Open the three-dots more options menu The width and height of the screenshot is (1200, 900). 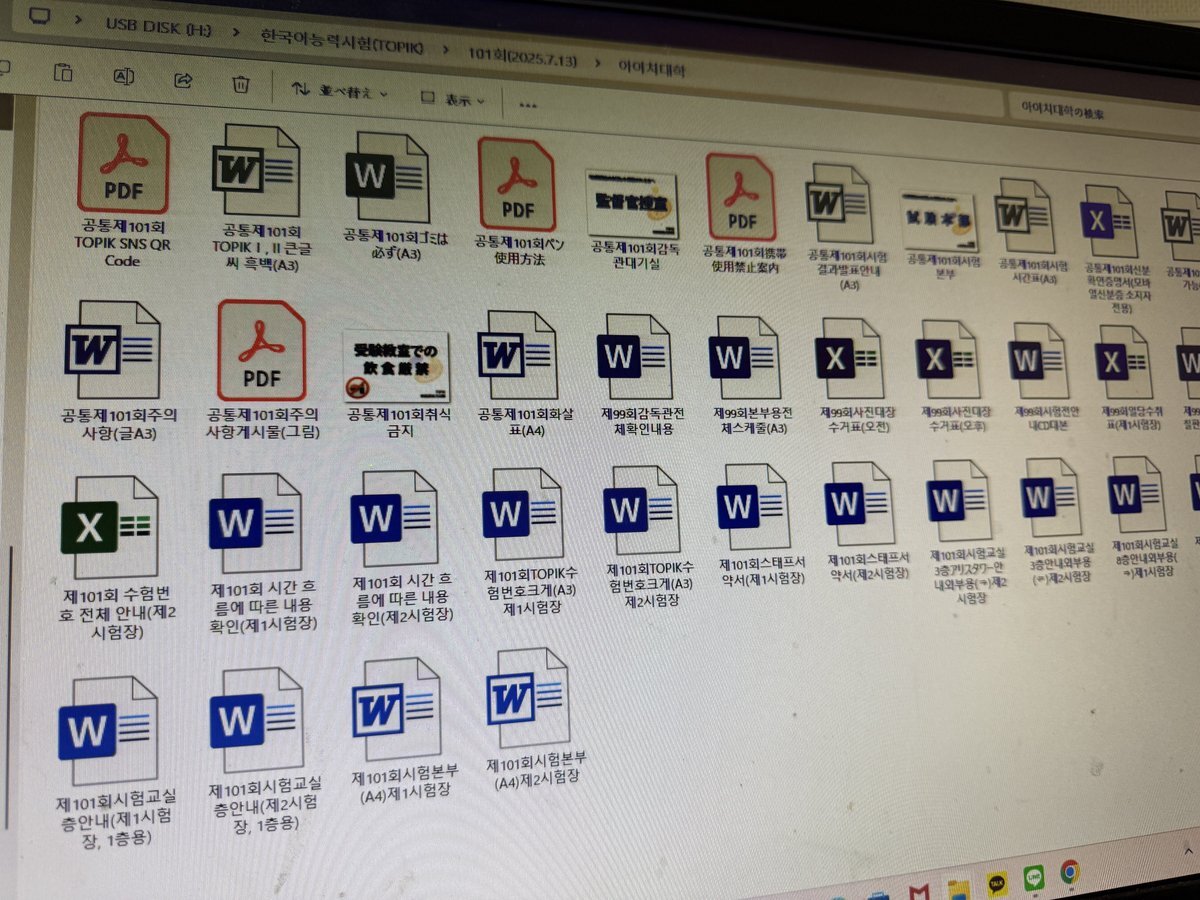pyautogui.click(x=528, y=104)
